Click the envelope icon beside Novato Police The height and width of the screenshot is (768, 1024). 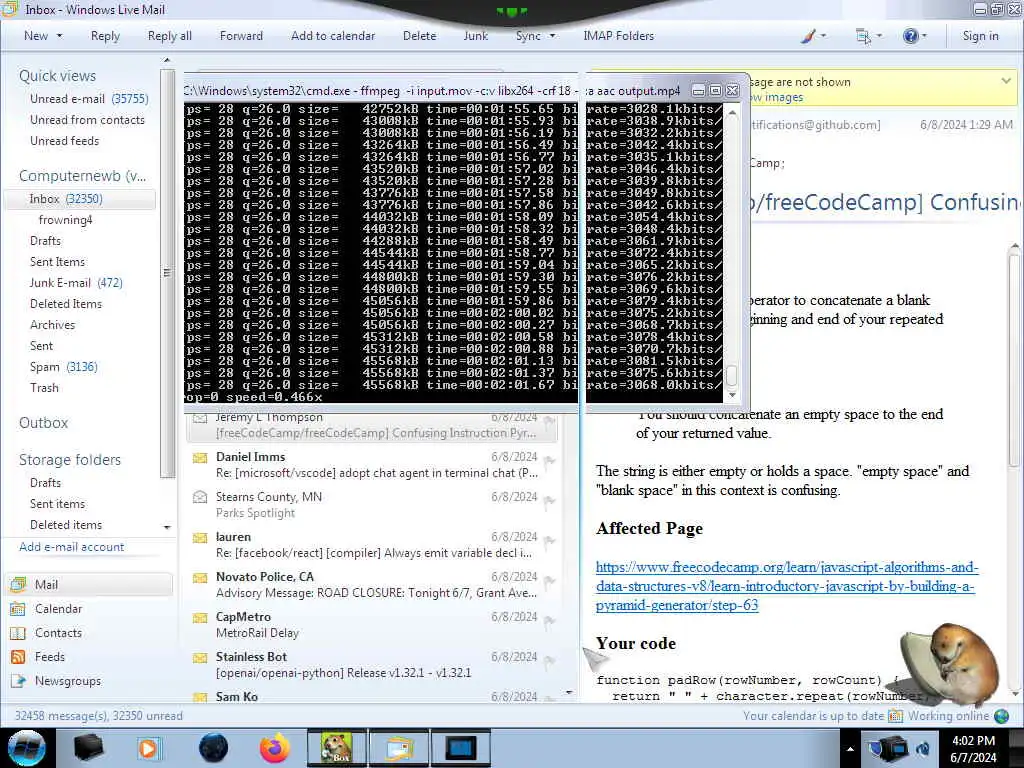[200, 578]
